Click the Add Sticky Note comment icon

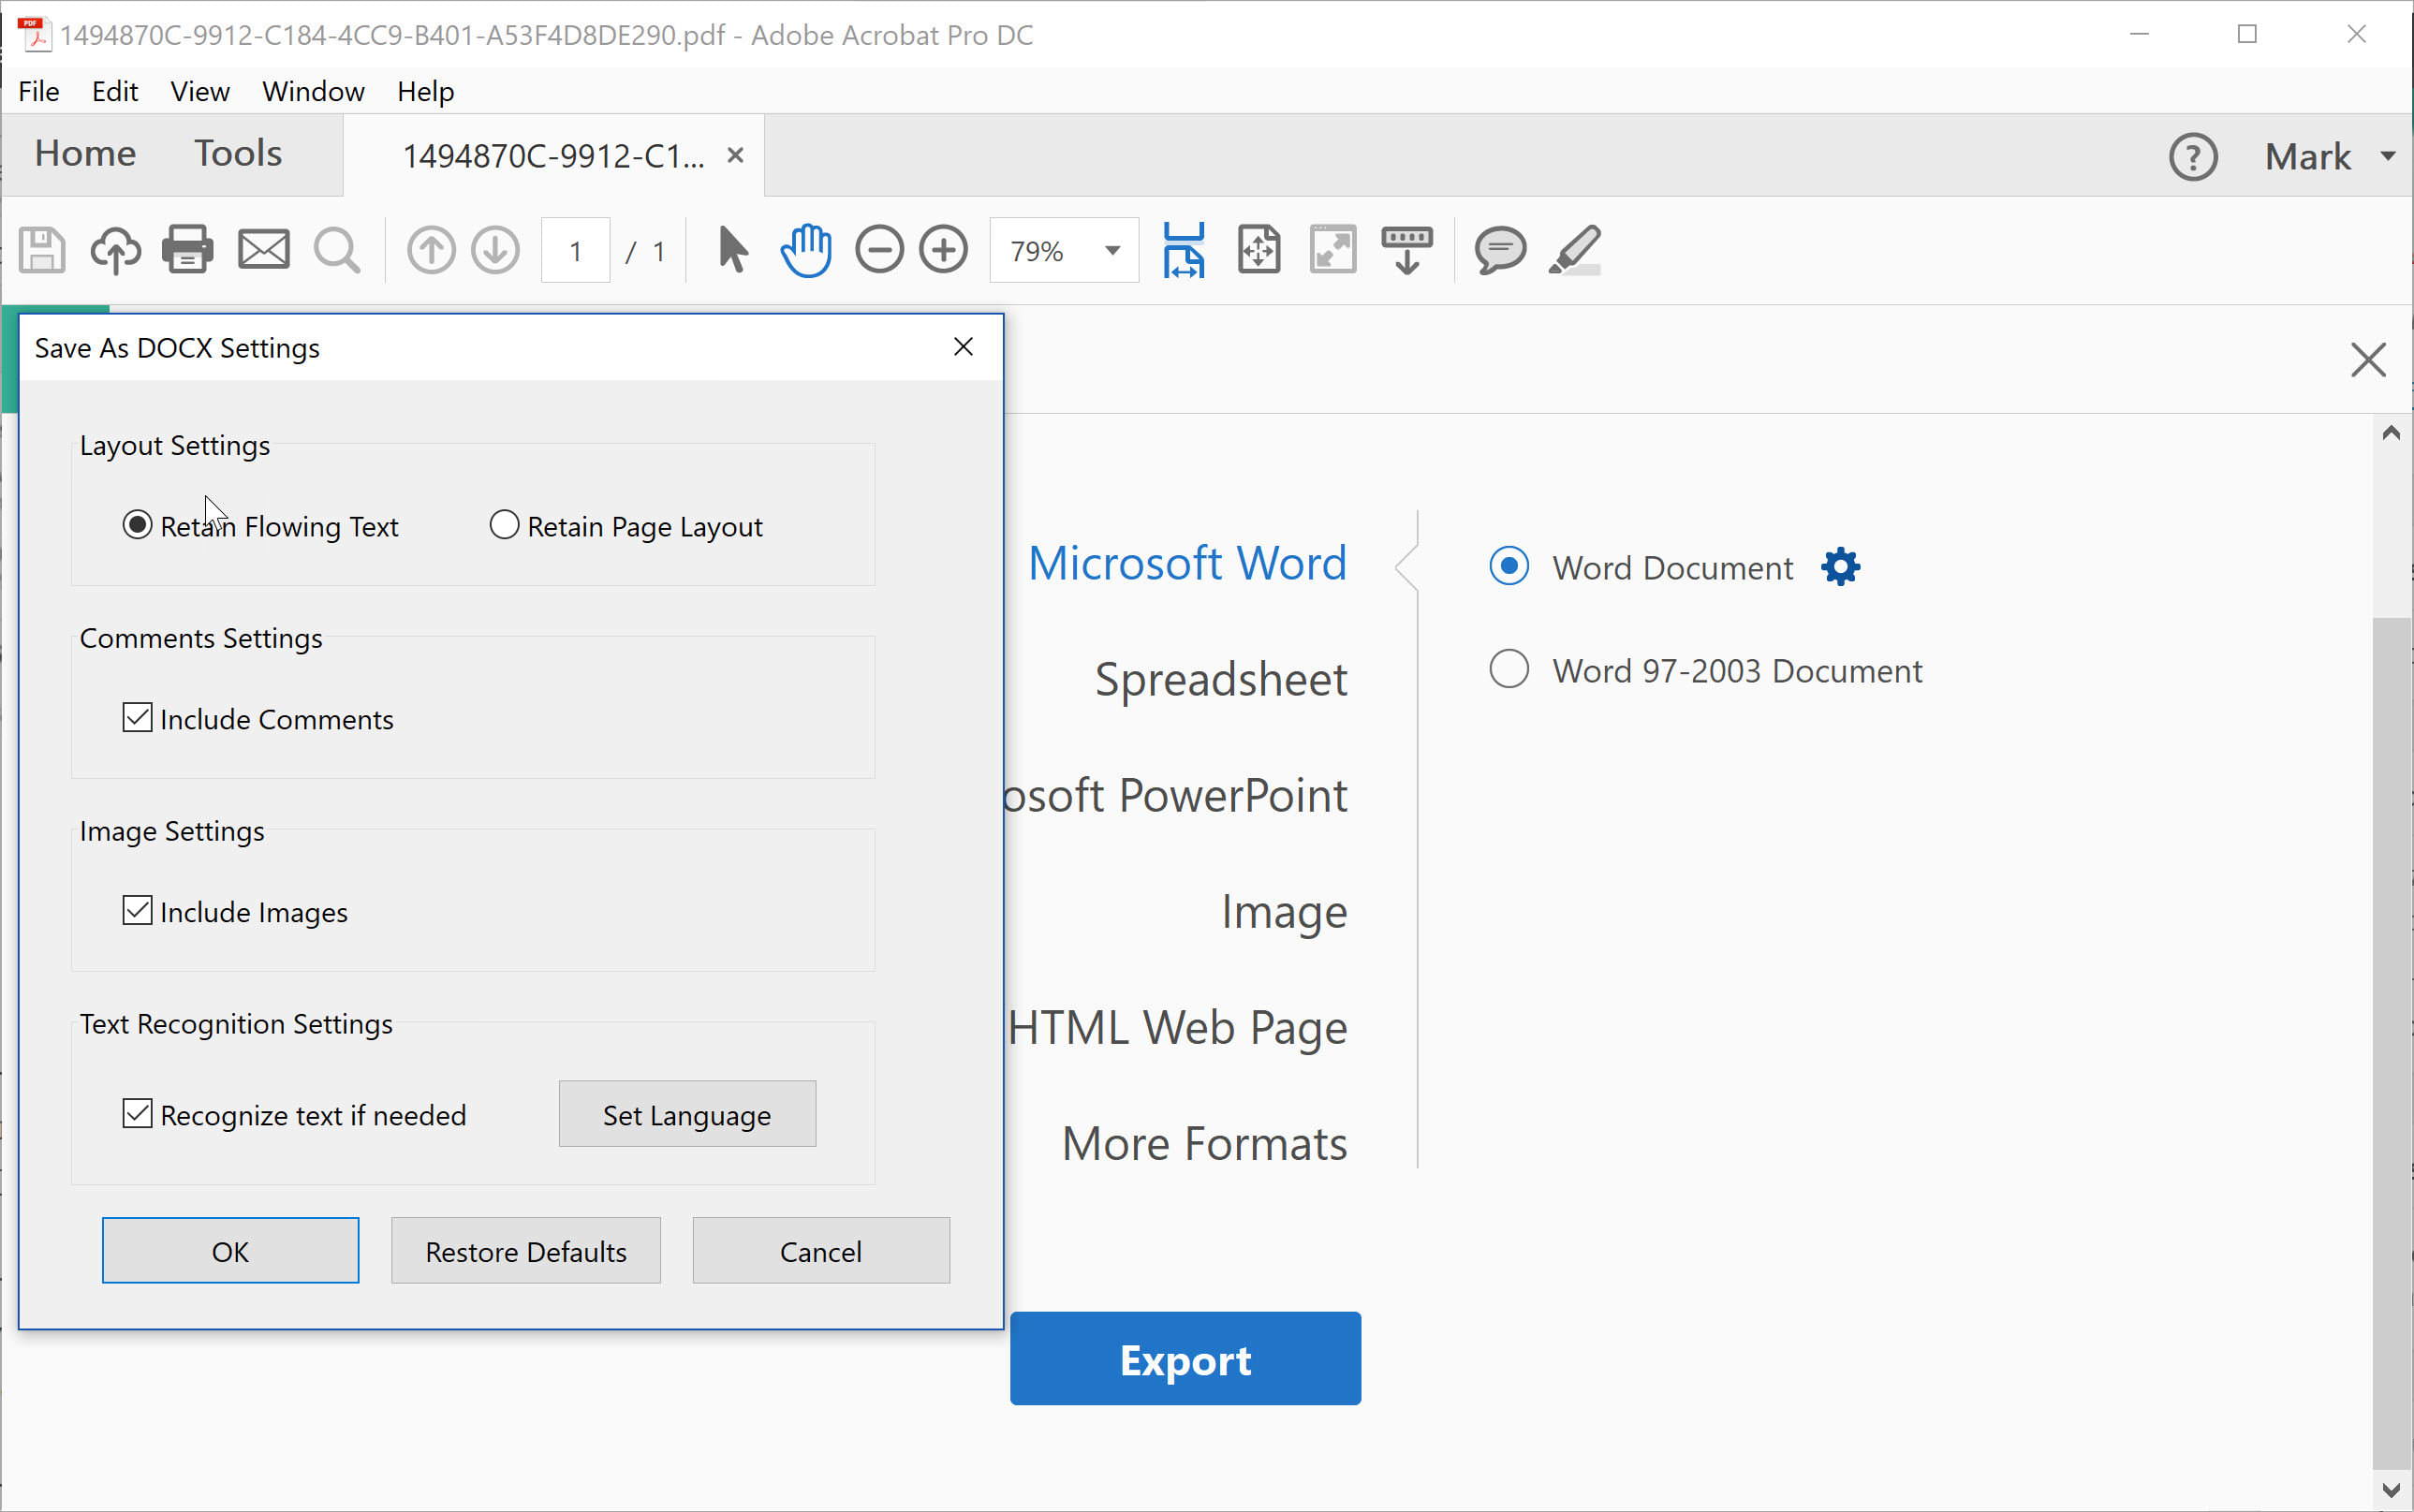coord(1494,249)
